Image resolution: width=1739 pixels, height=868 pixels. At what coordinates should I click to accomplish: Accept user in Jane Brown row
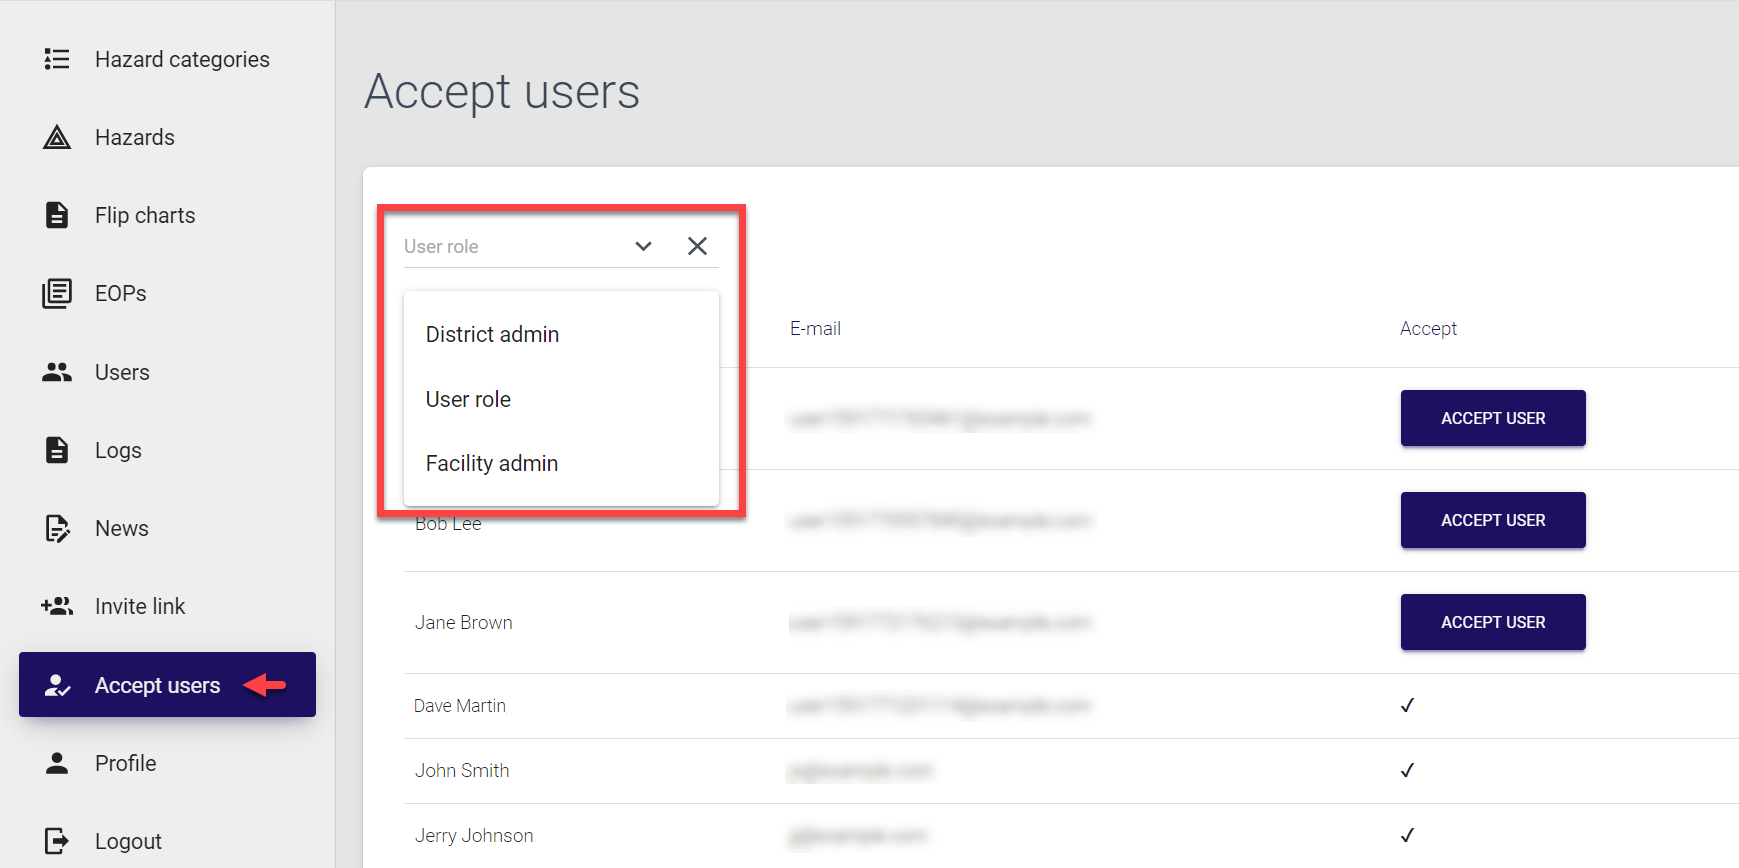pyautogui.click(x=1492, y=622)
